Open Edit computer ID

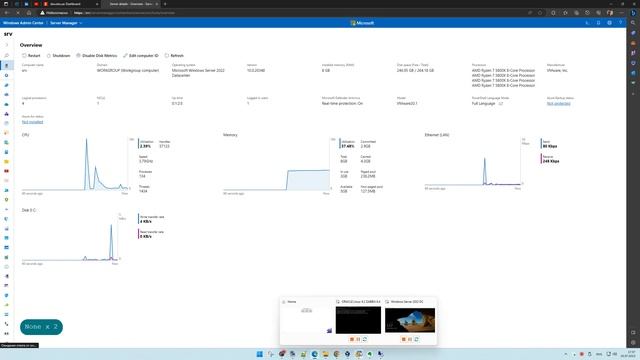coord(141,56)
